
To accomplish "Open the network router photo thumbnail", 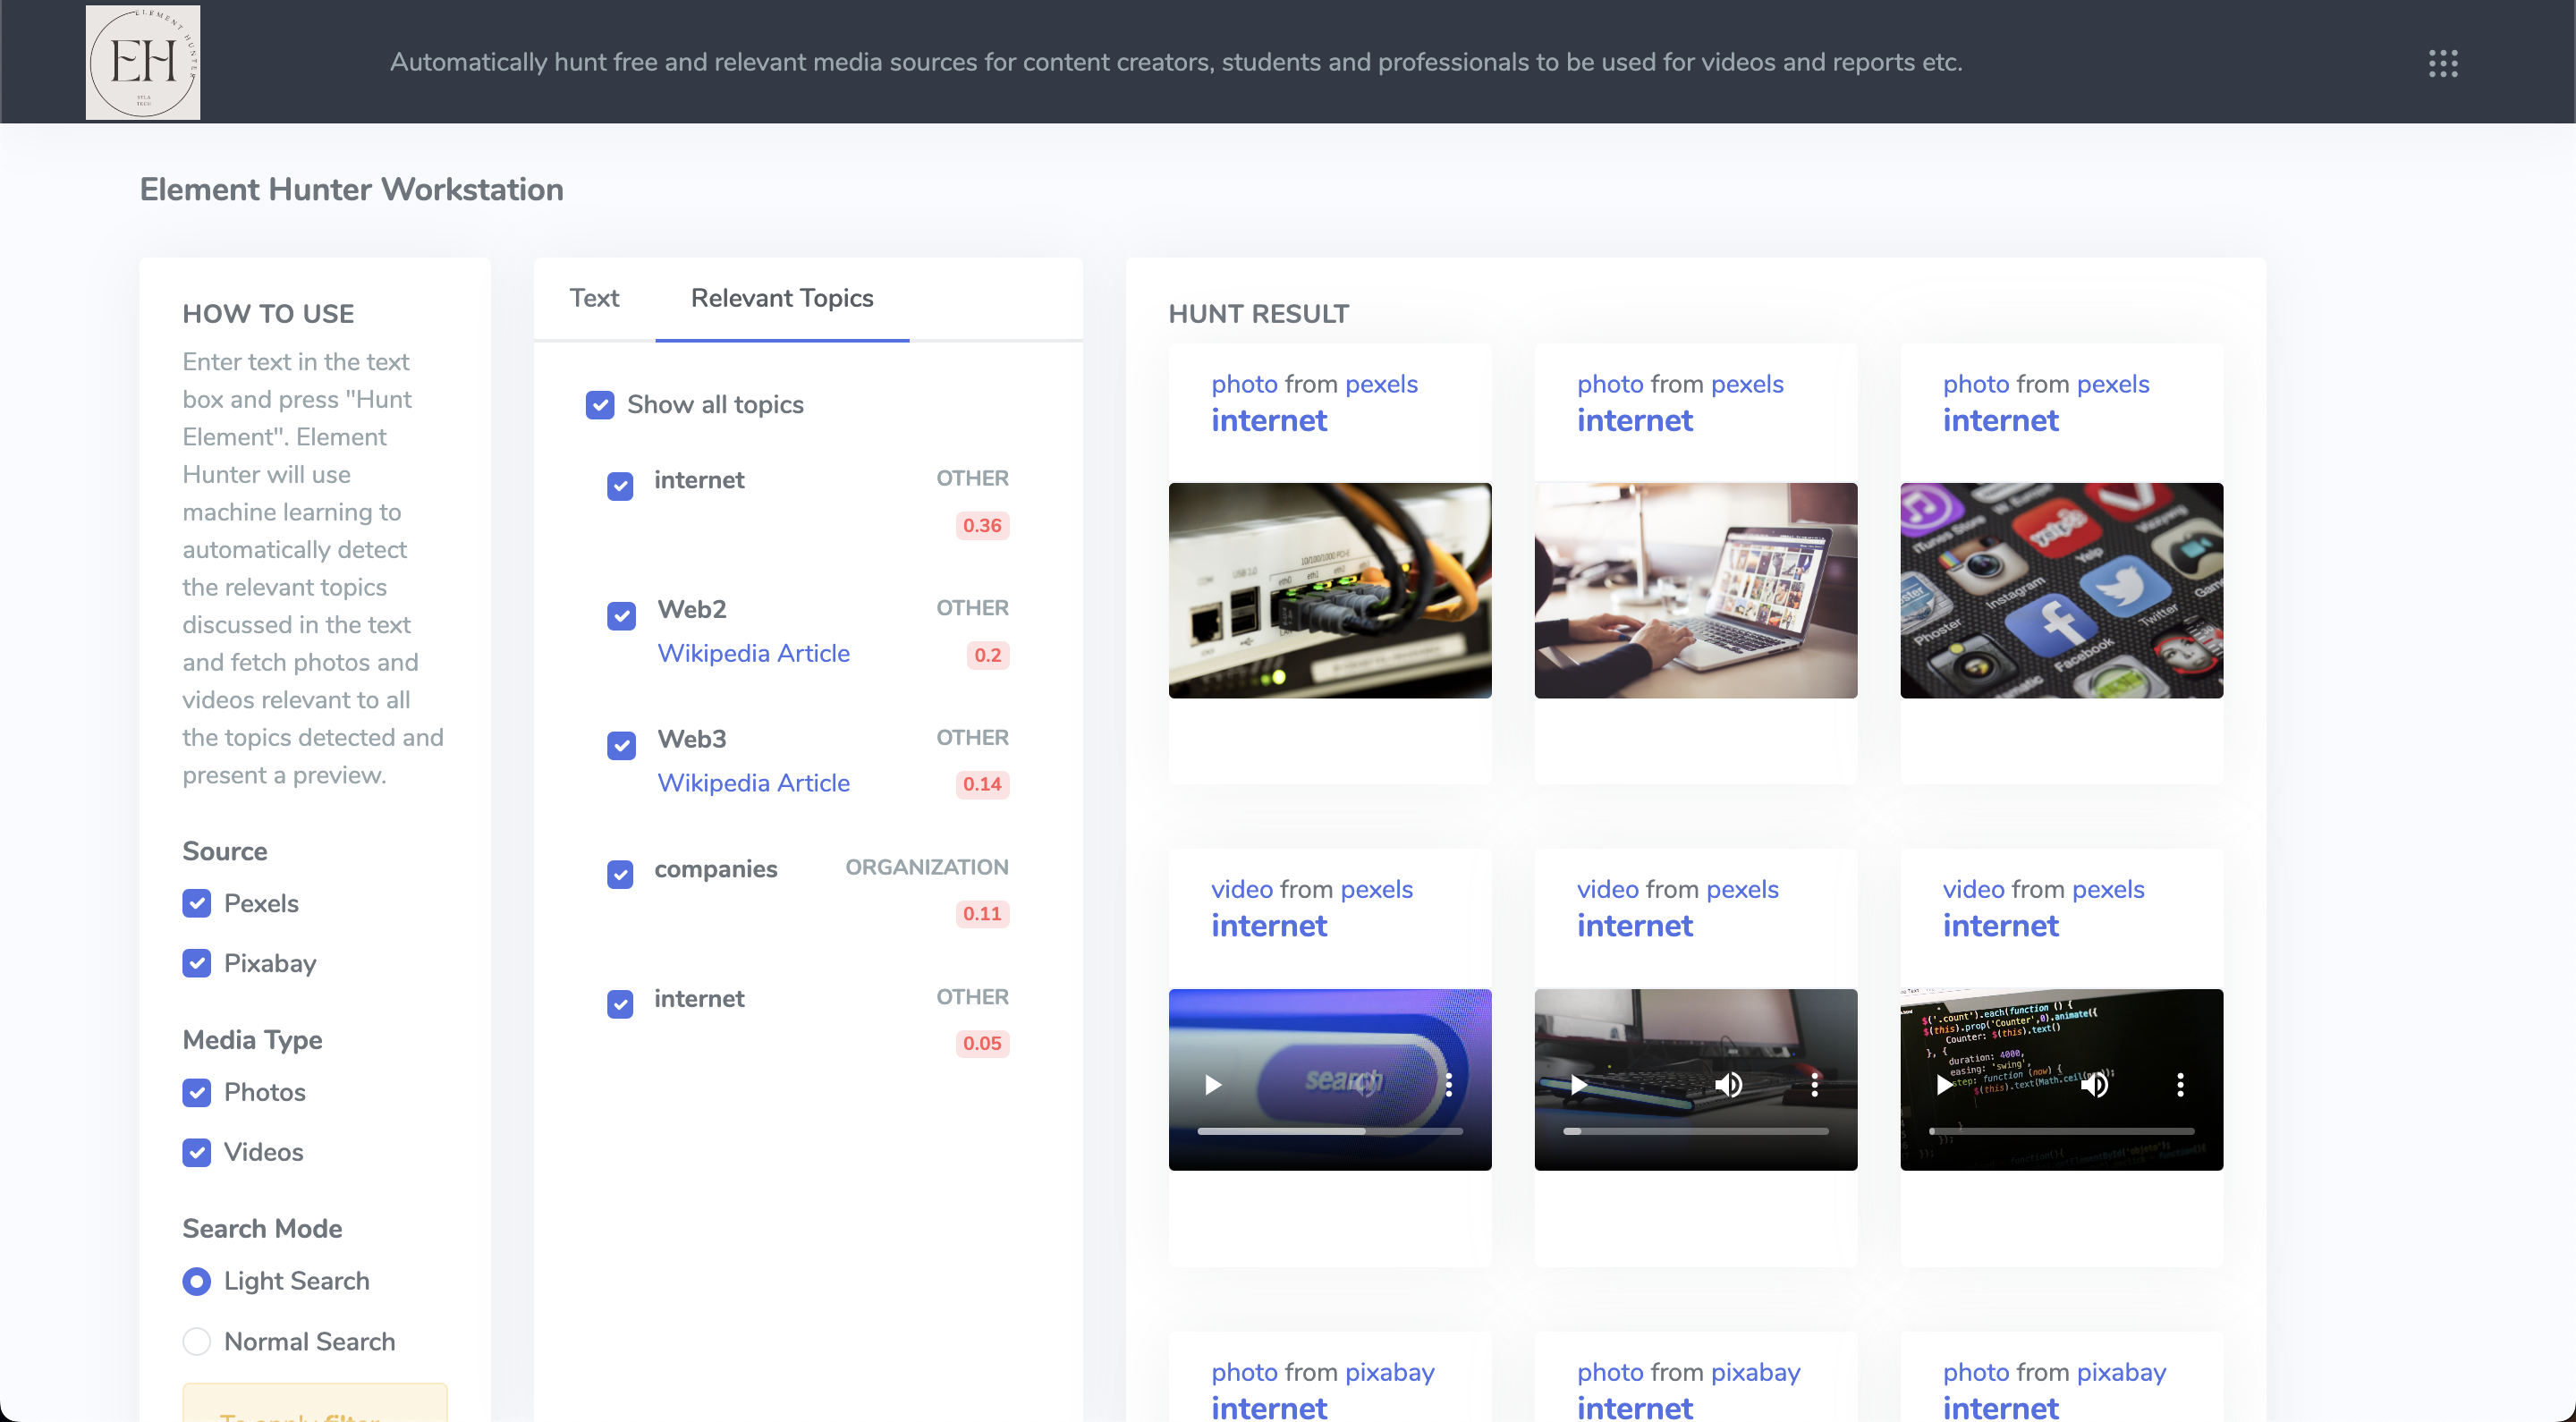I will 1330,590.
